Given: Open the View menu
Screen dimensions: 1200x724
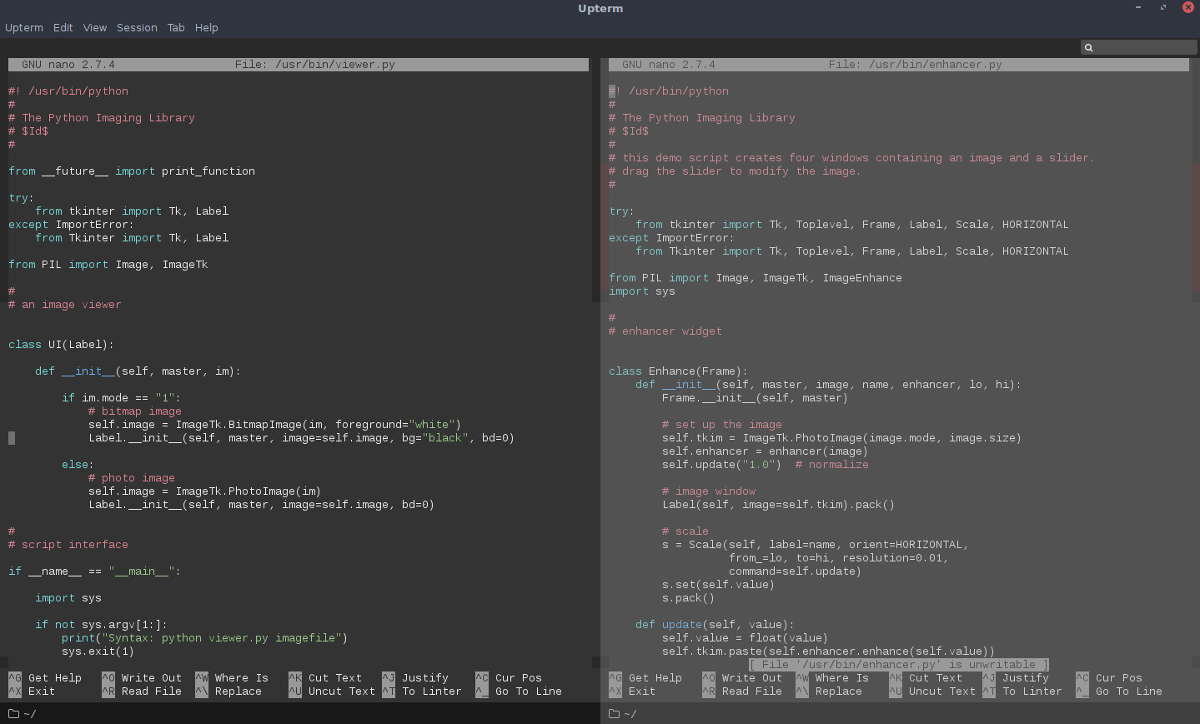Looking at the screenshot, I should (x=94, y=27).
